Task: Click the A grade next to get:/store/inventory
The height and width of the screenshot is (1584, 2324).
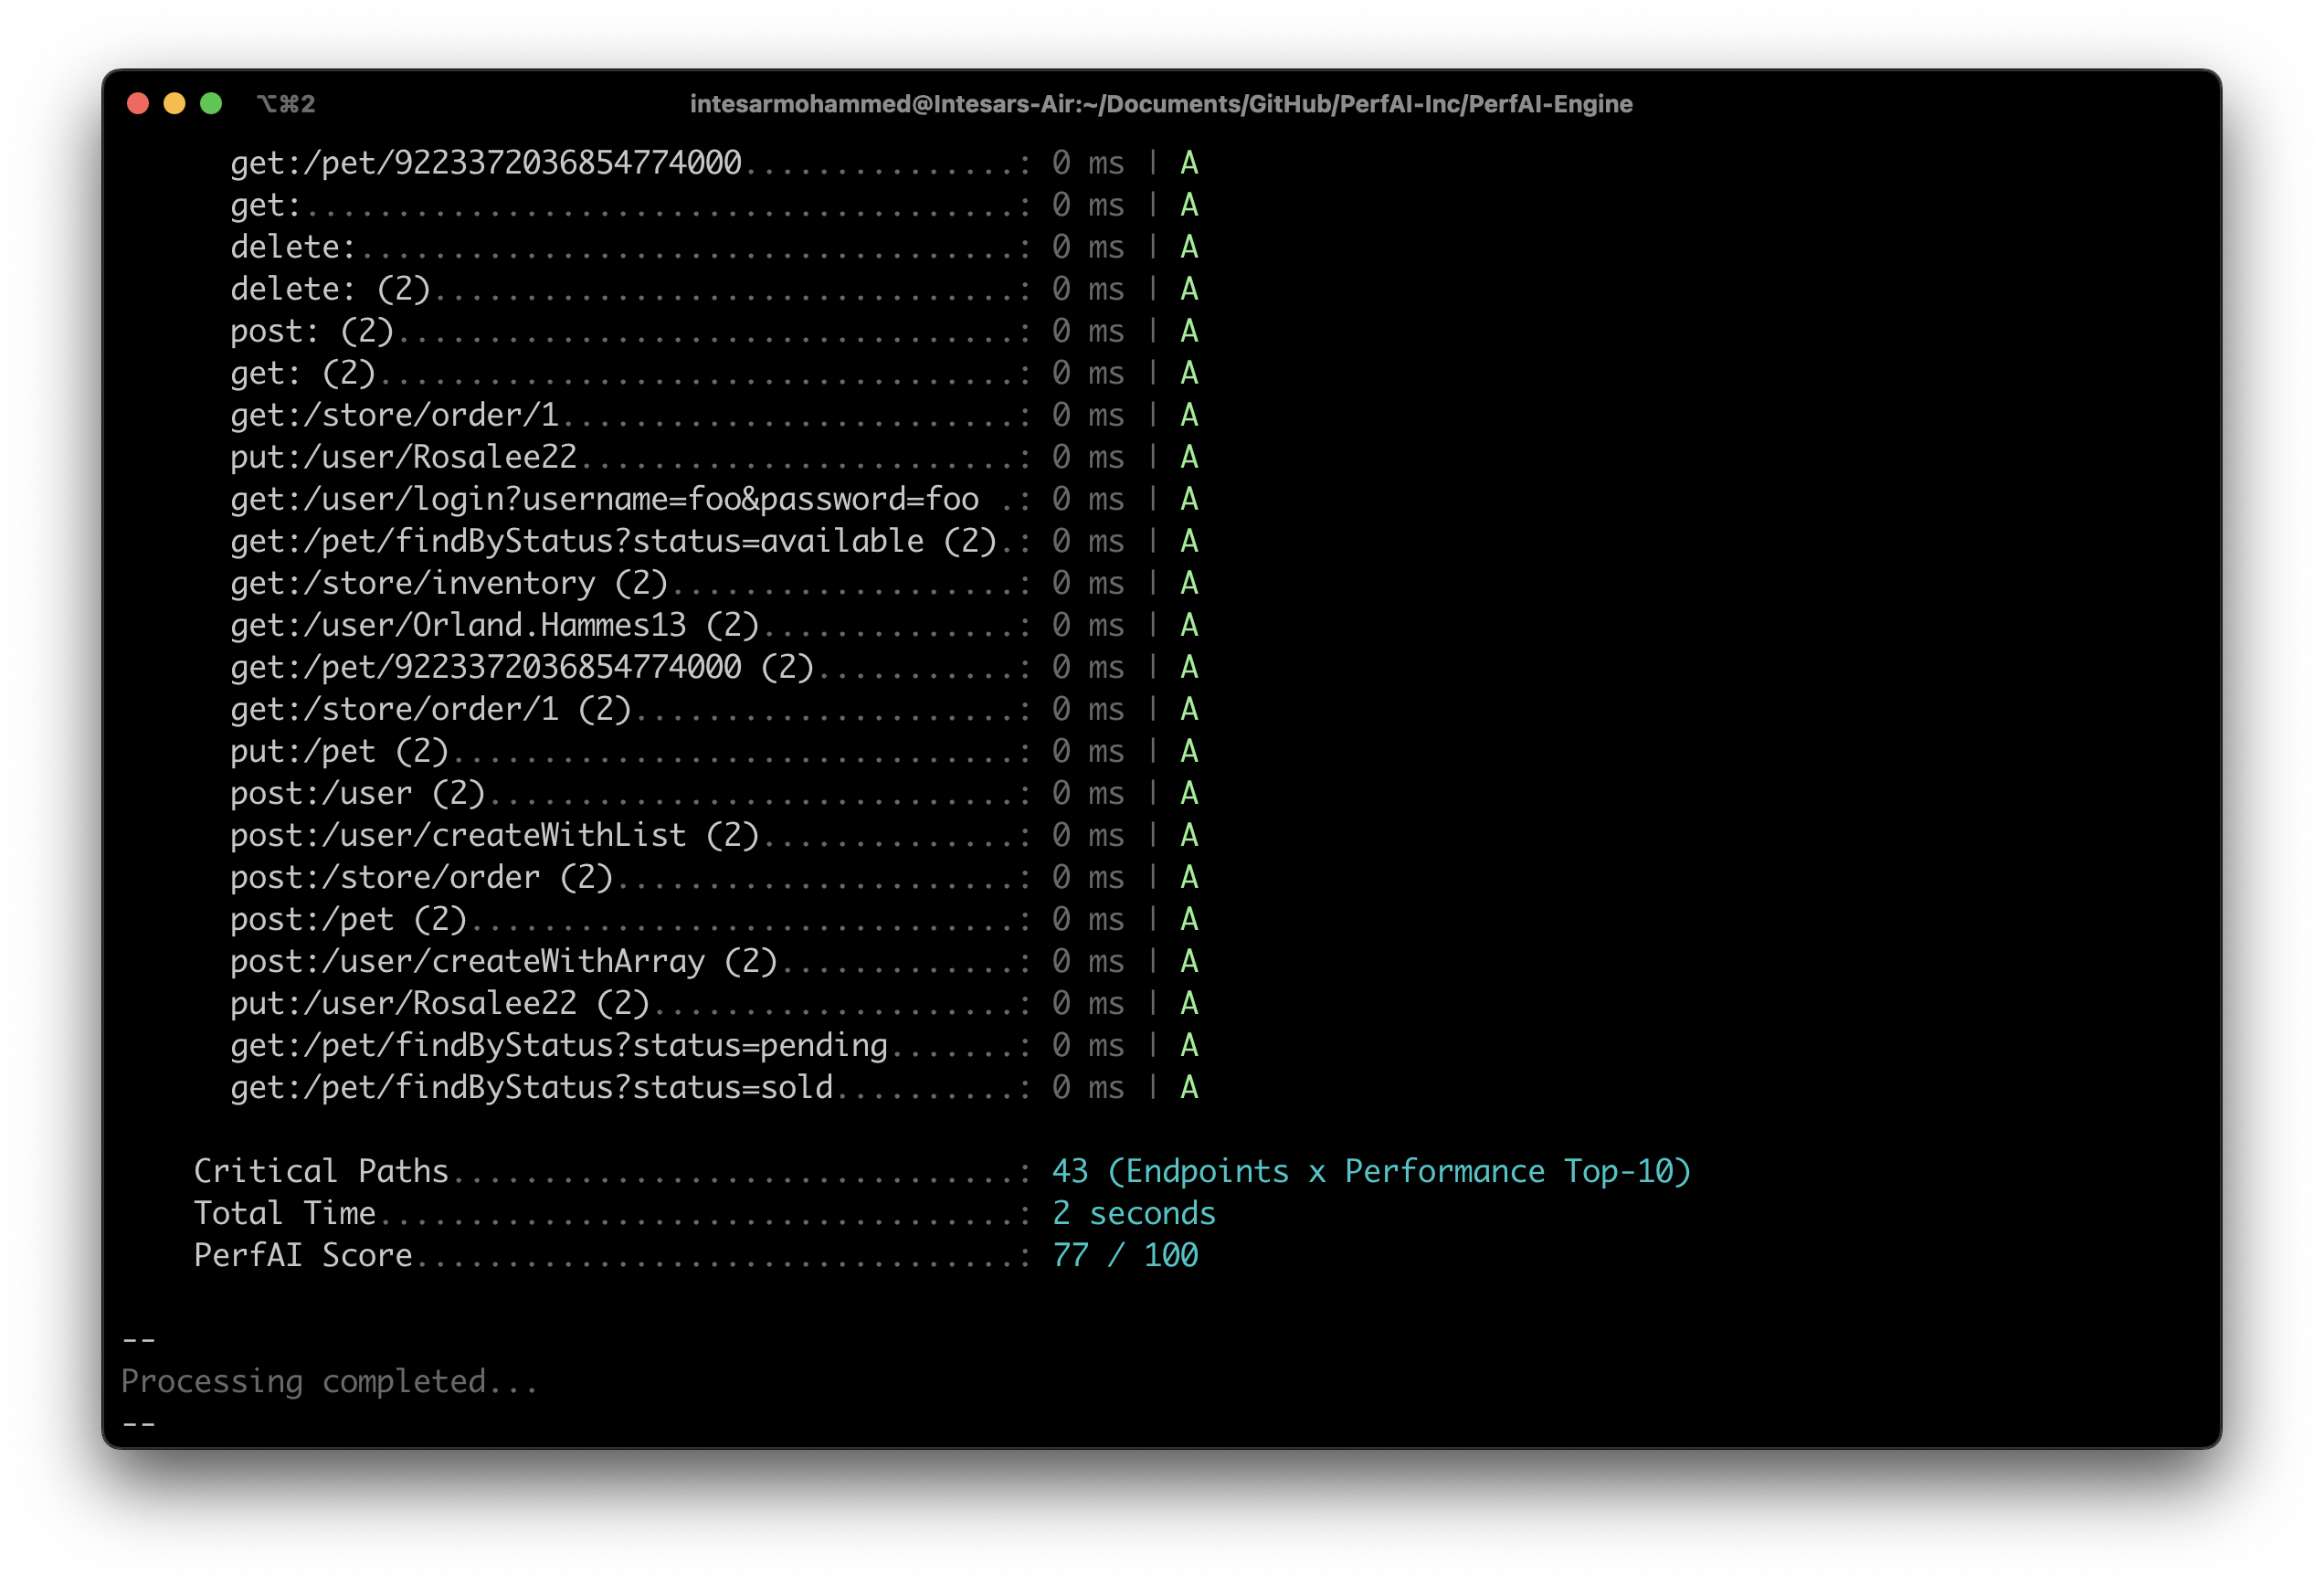Action: click(x=1190, y=583)
